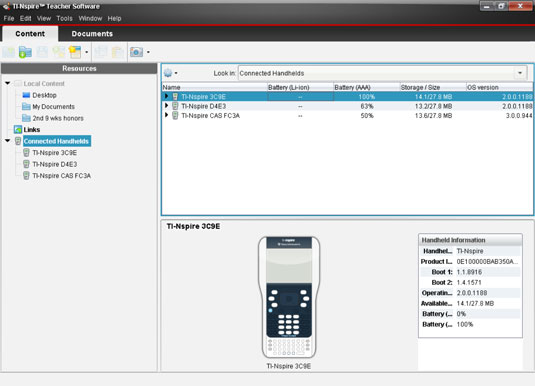Select TI-Nspire D4E3 name in table
This screenshot has height=386, width=535.
coord(204,106)
